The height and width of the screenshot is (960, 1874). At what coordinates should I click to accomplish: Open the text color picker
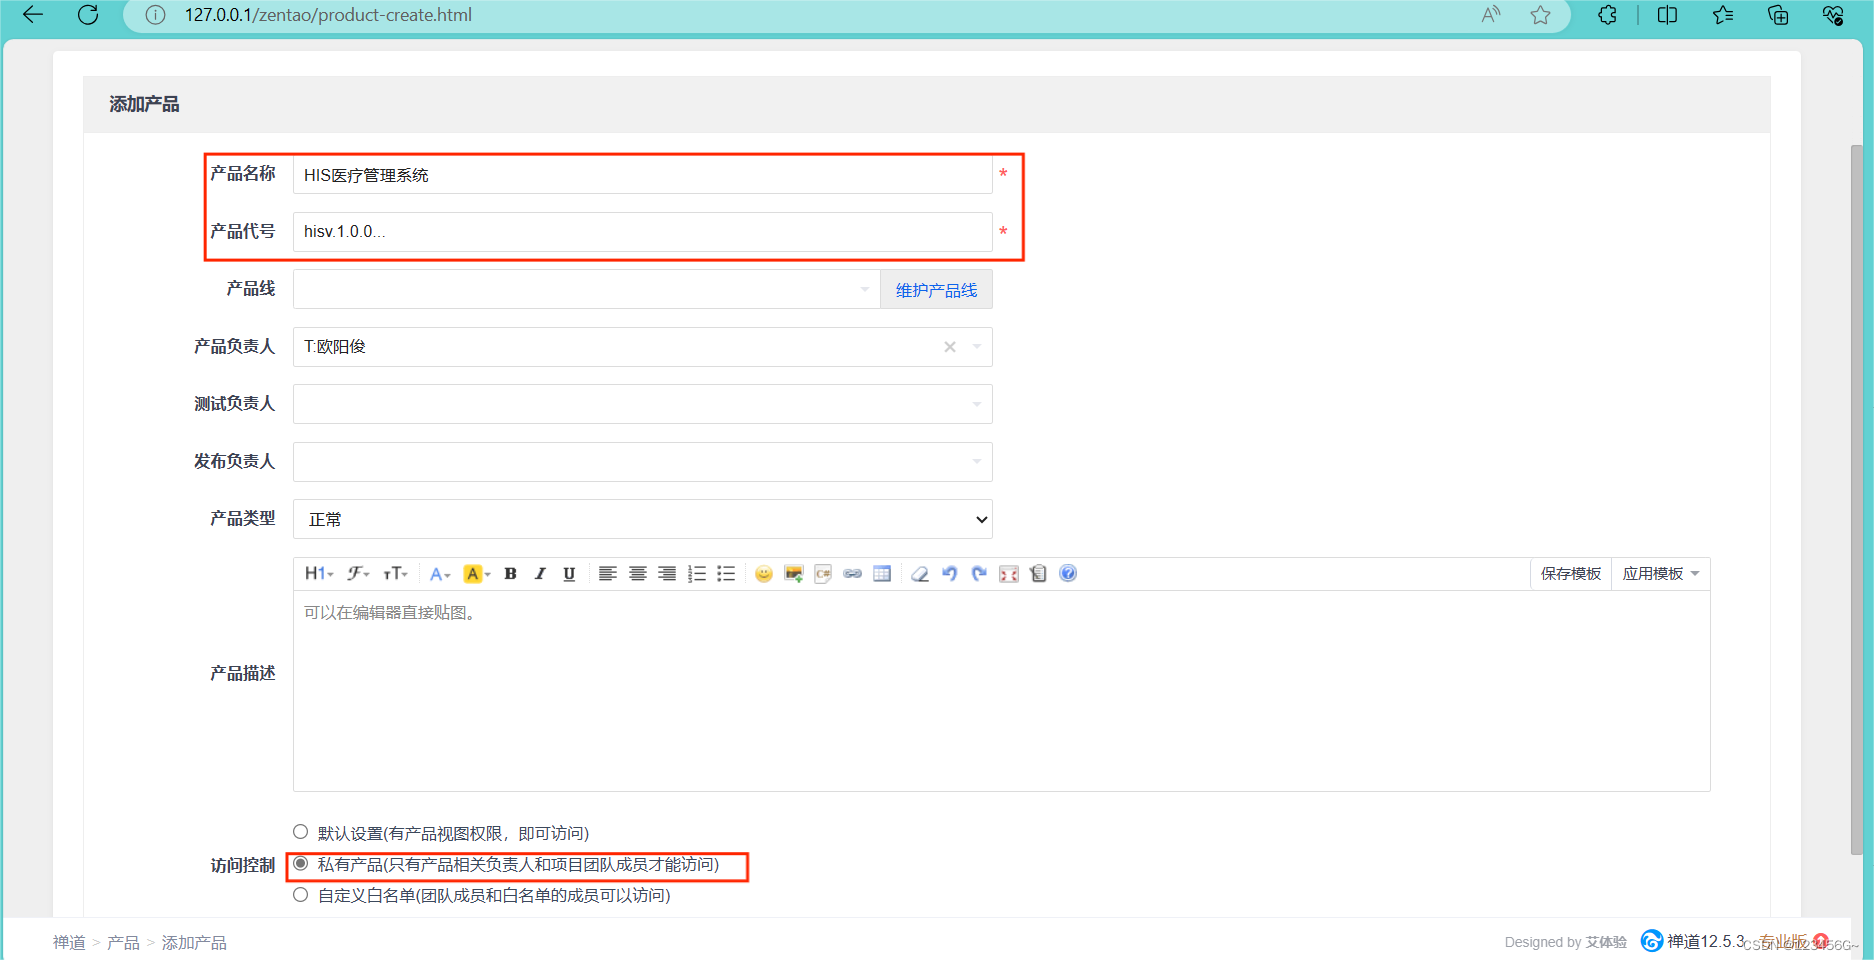440,574
